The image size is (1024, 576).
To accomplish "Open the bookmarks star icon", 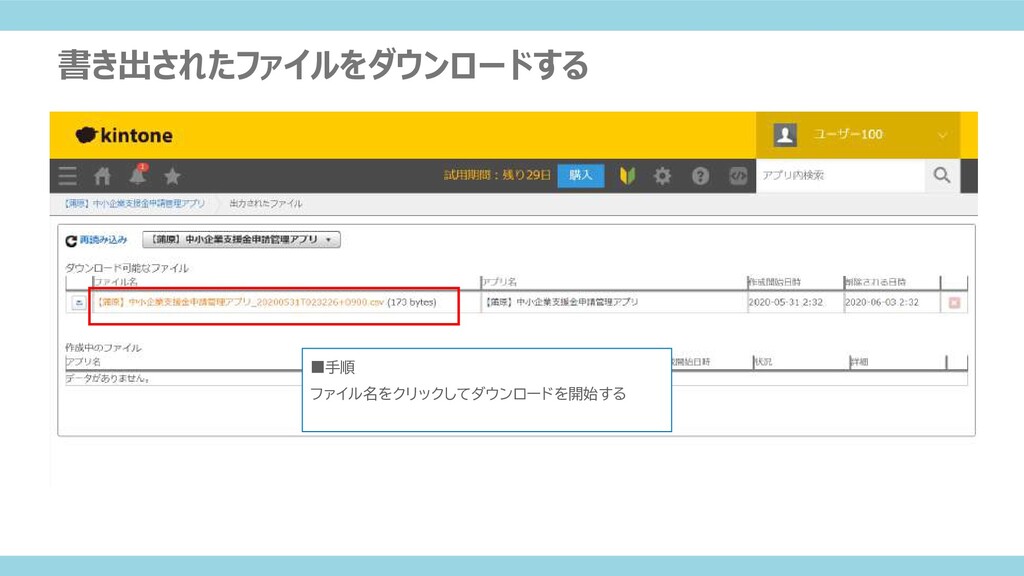I will (x=172, y=176).
